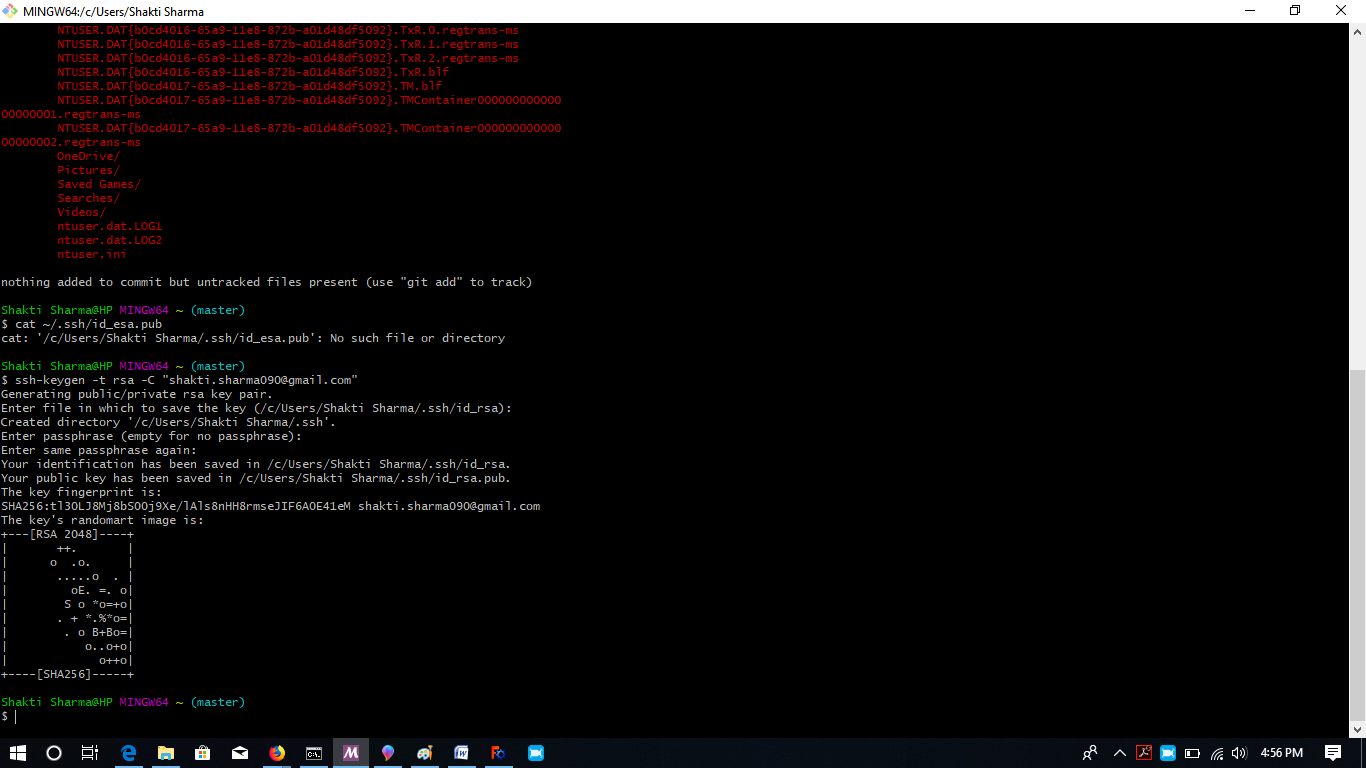1366x768 pixels.
Task: Open the Mail app in taskbar
Action: [240, 753]
